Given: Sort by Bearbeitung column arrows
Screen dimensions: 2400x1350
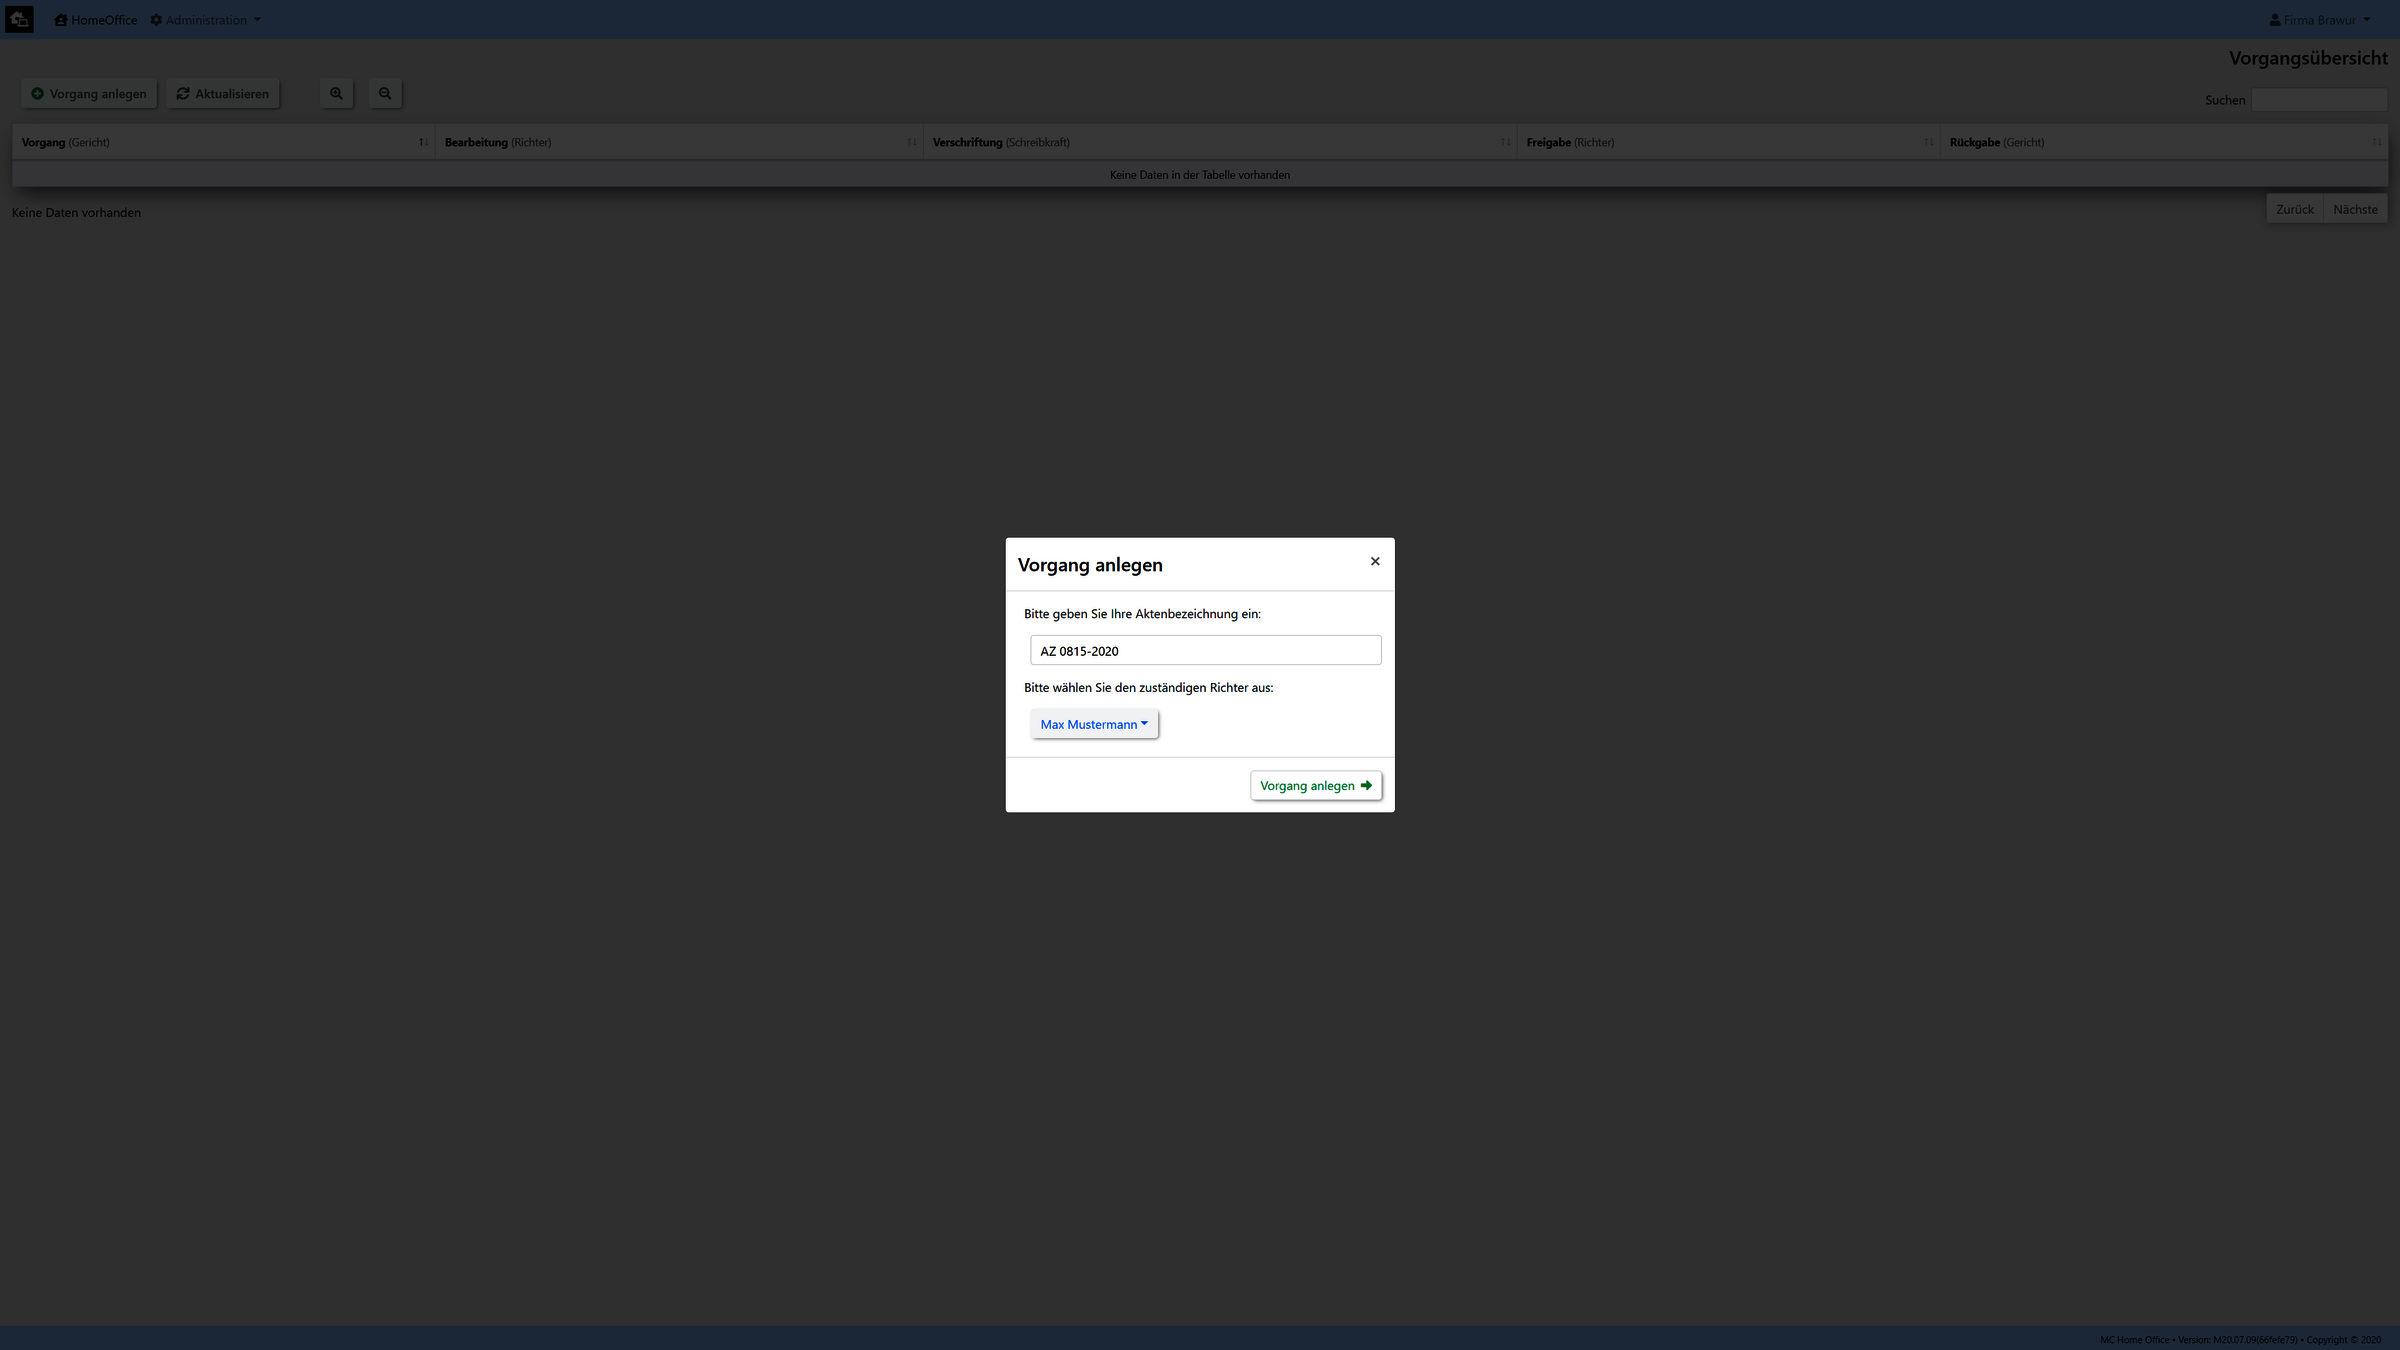Looking at the screenshot, I should tap(911, 142).
